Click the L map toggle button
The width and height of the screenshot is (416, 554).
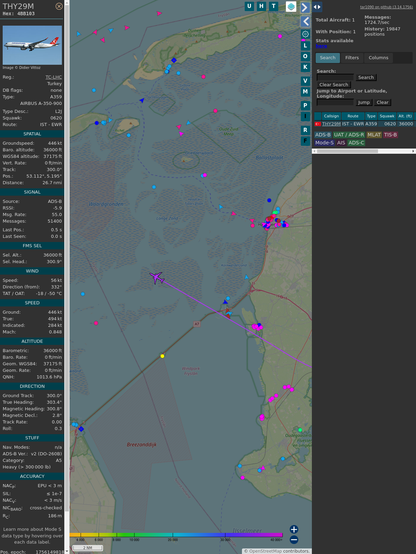click(x=305, y=46)
